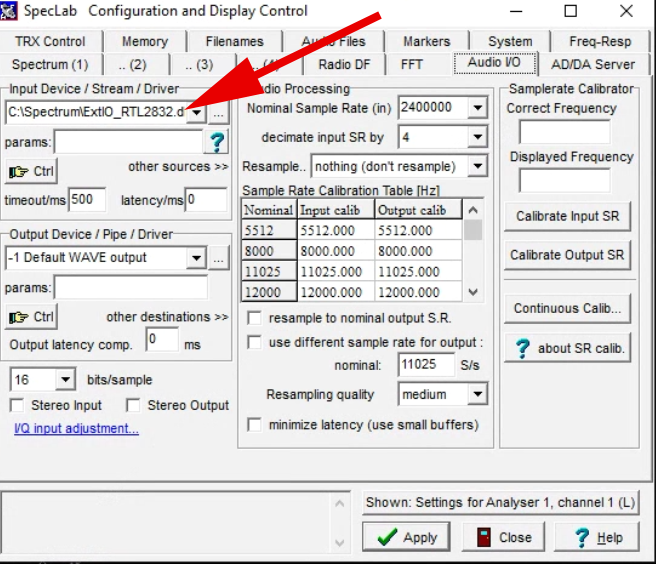
Task: Open Help from bottom button
Action: [597, 537]
